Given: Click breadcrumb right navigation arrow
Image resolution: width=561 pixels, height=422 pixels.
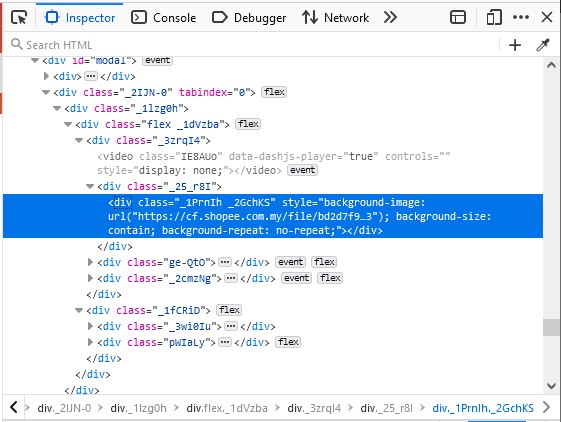Looking at the screenshot, I should [547, 407].
